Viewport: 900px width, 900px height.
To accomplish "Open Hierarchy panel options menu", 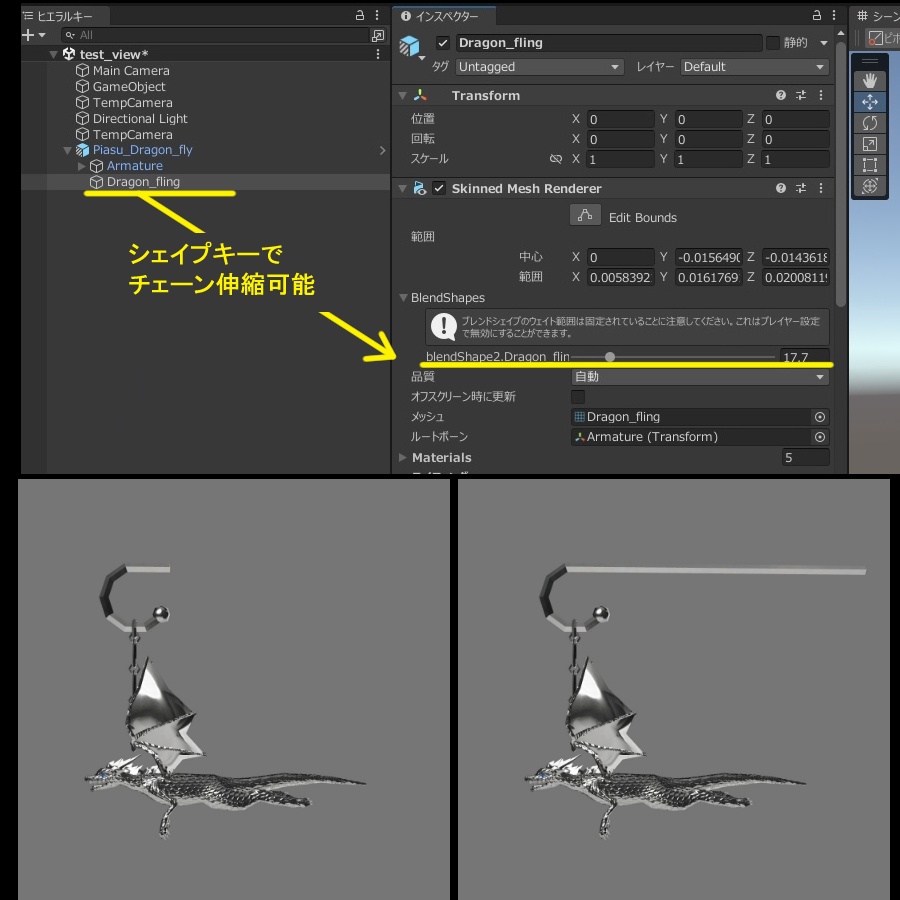I will tap(377, 15).
